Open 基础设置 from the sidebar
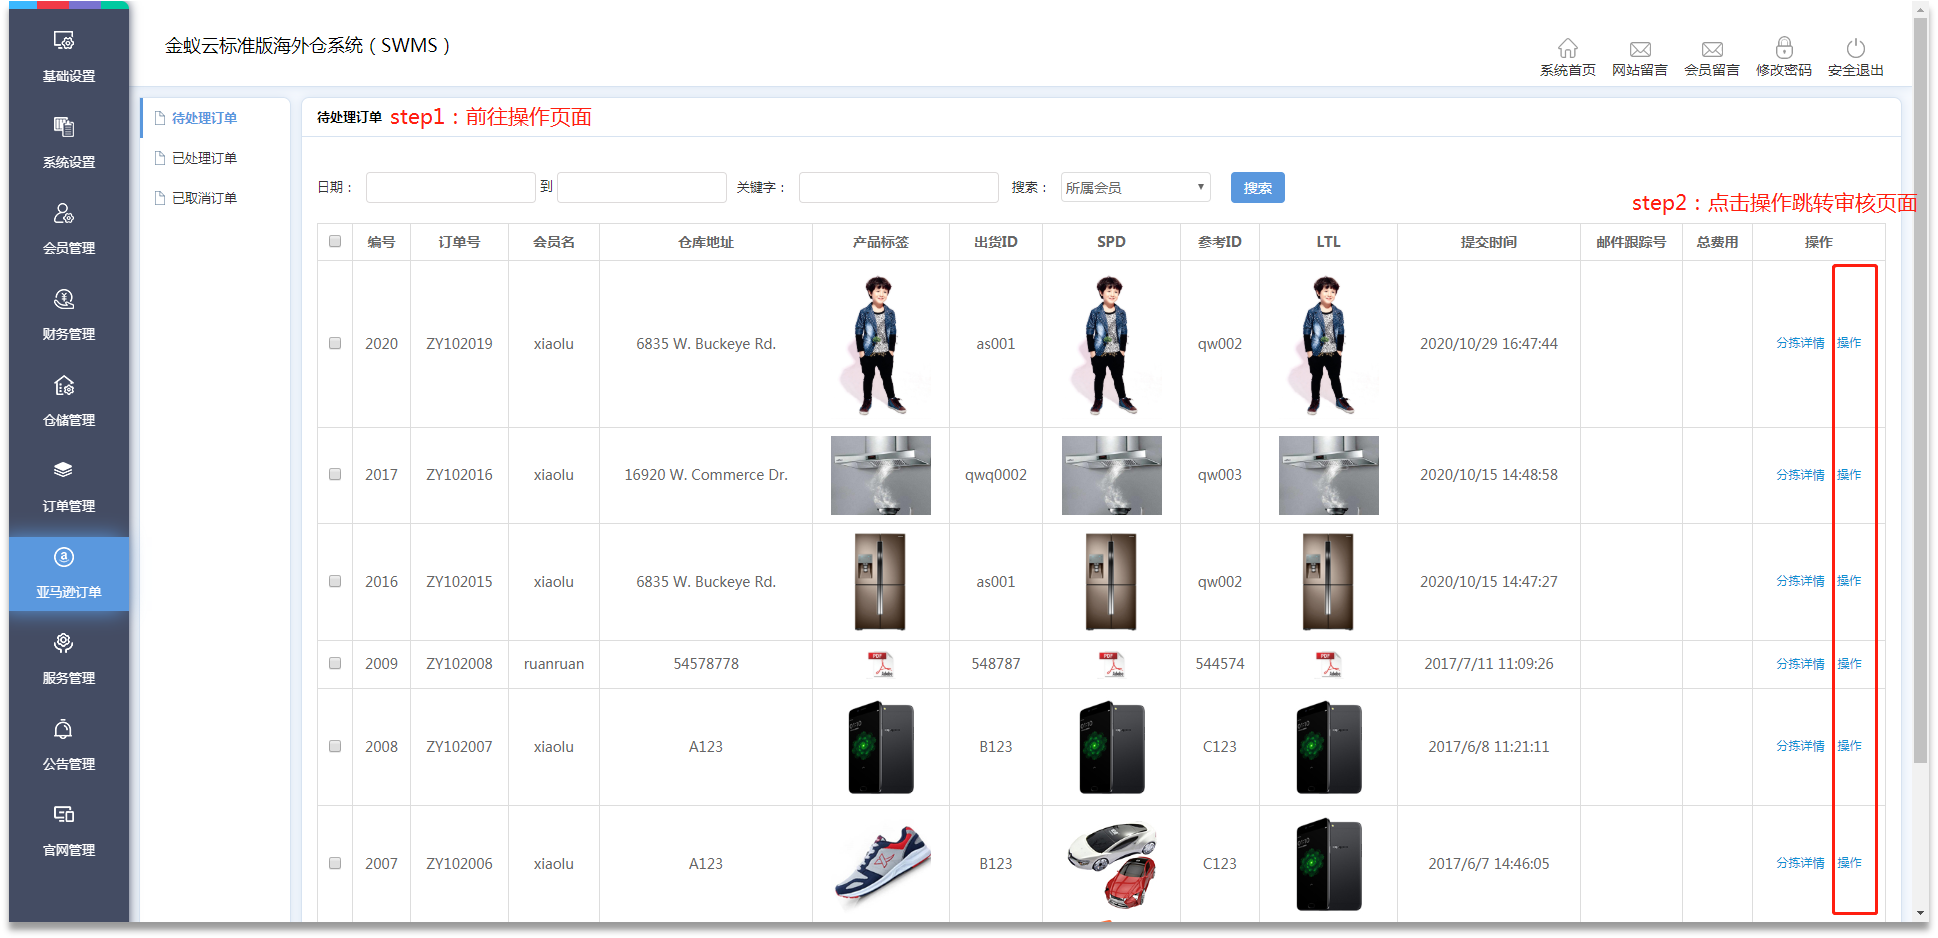 click(x=68, y=56)
